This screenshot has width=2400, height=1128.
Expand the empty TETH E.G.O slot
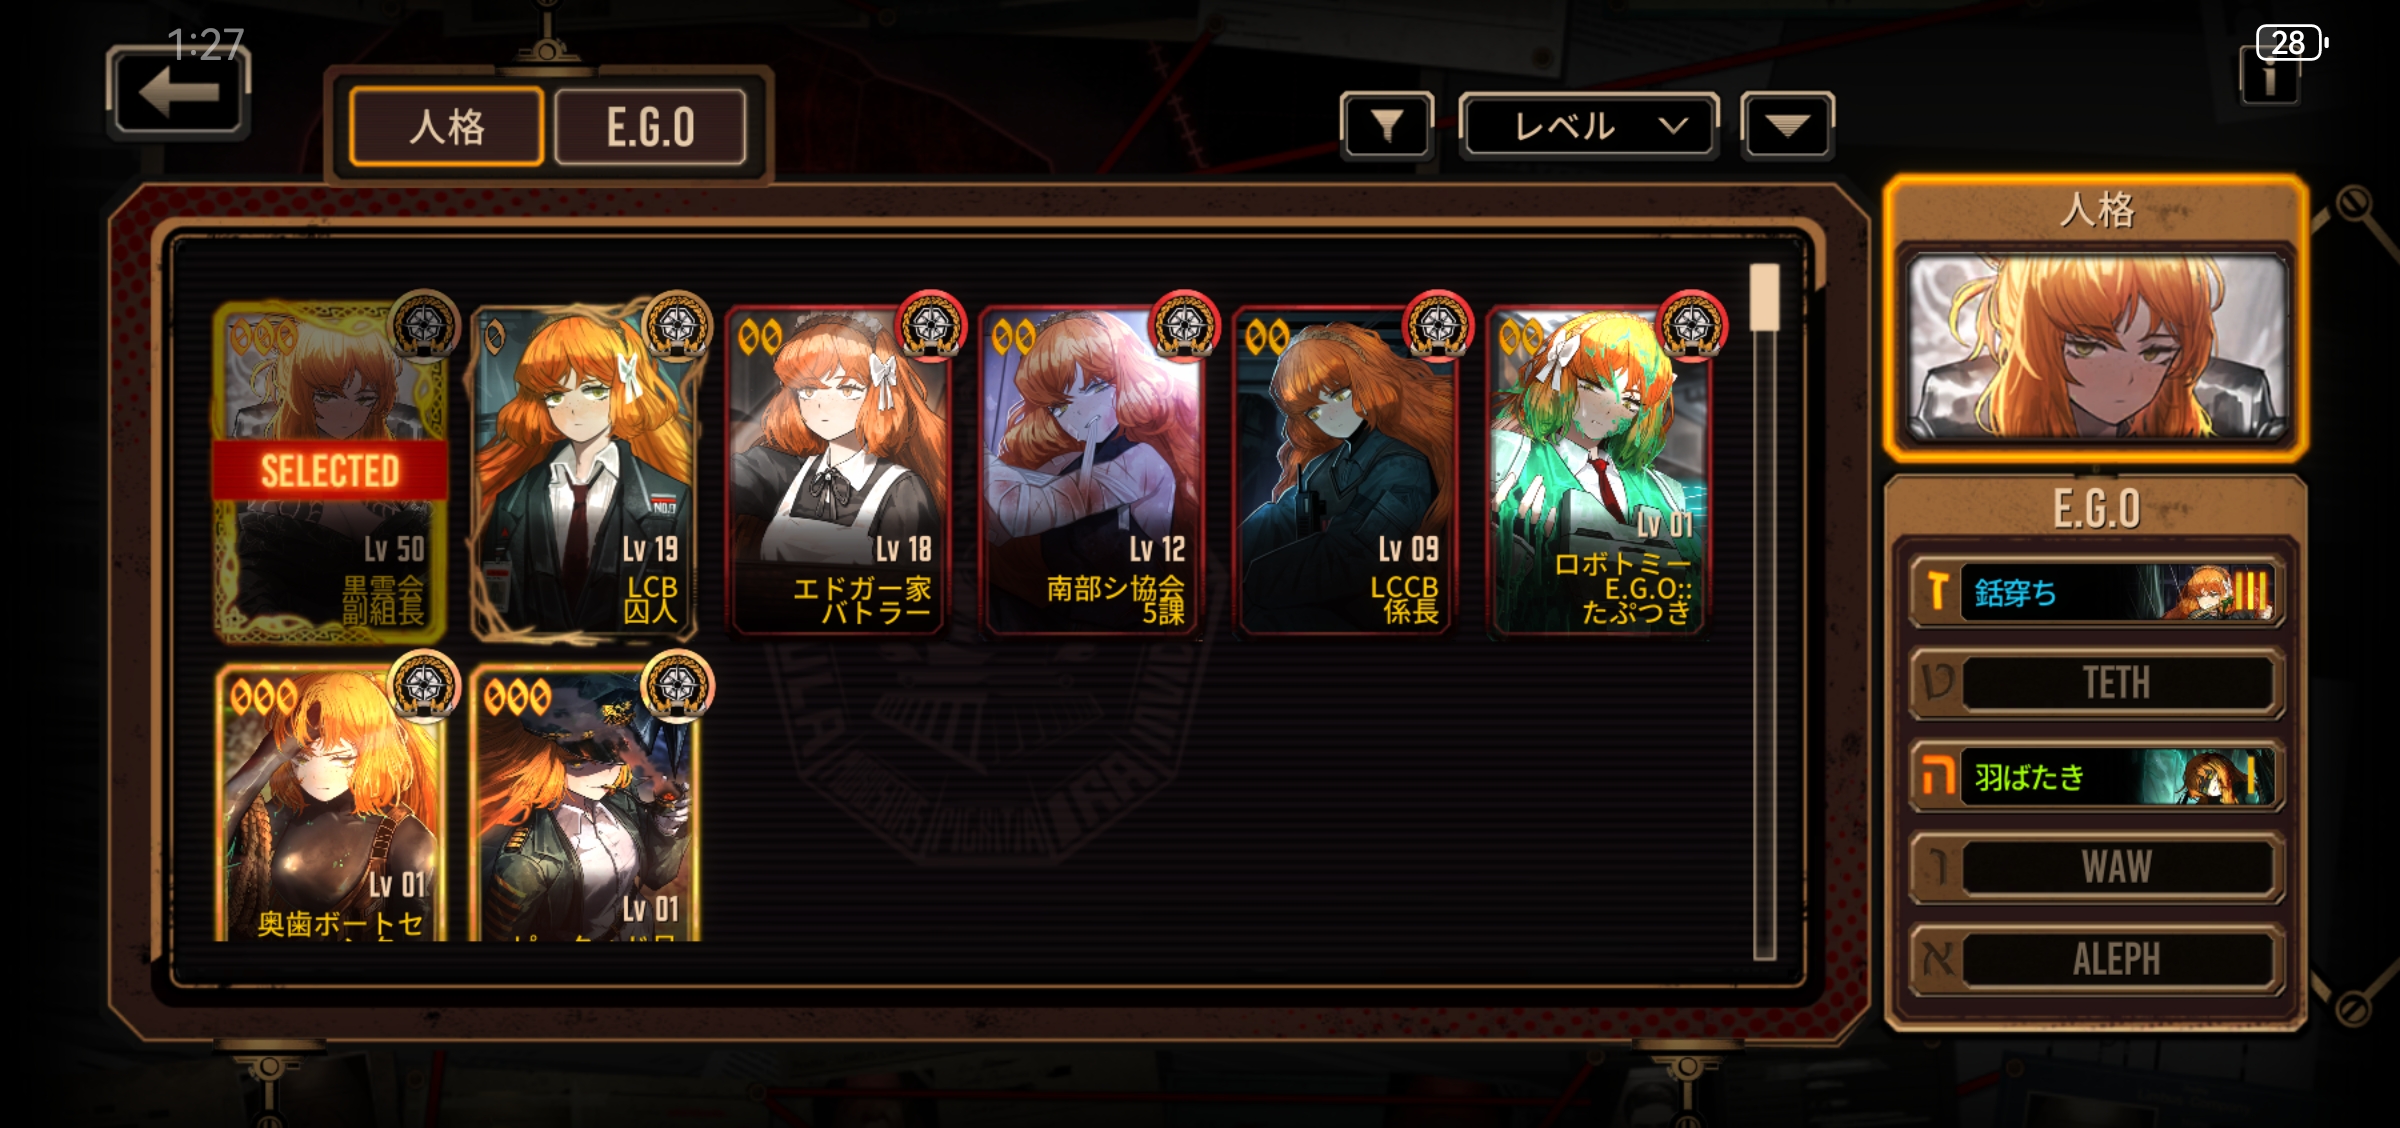pyautogui.click(x=2097, y=684)
